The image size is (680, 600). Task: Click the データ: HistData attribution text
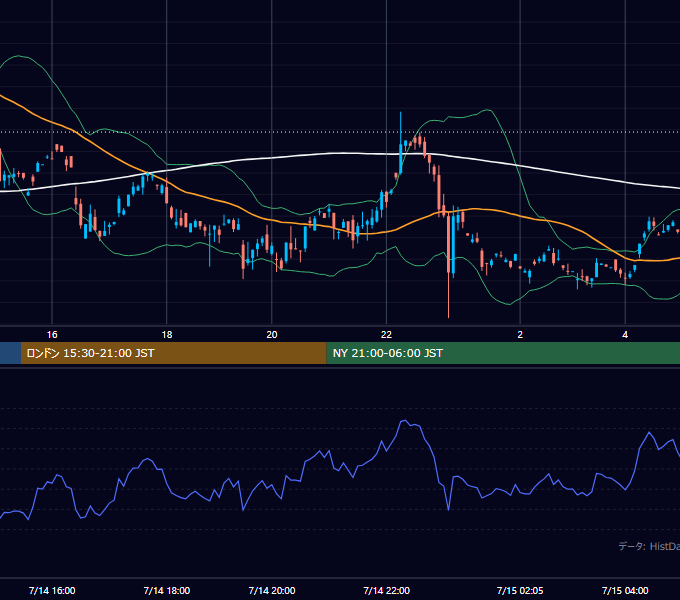click(x=649, y=546)
